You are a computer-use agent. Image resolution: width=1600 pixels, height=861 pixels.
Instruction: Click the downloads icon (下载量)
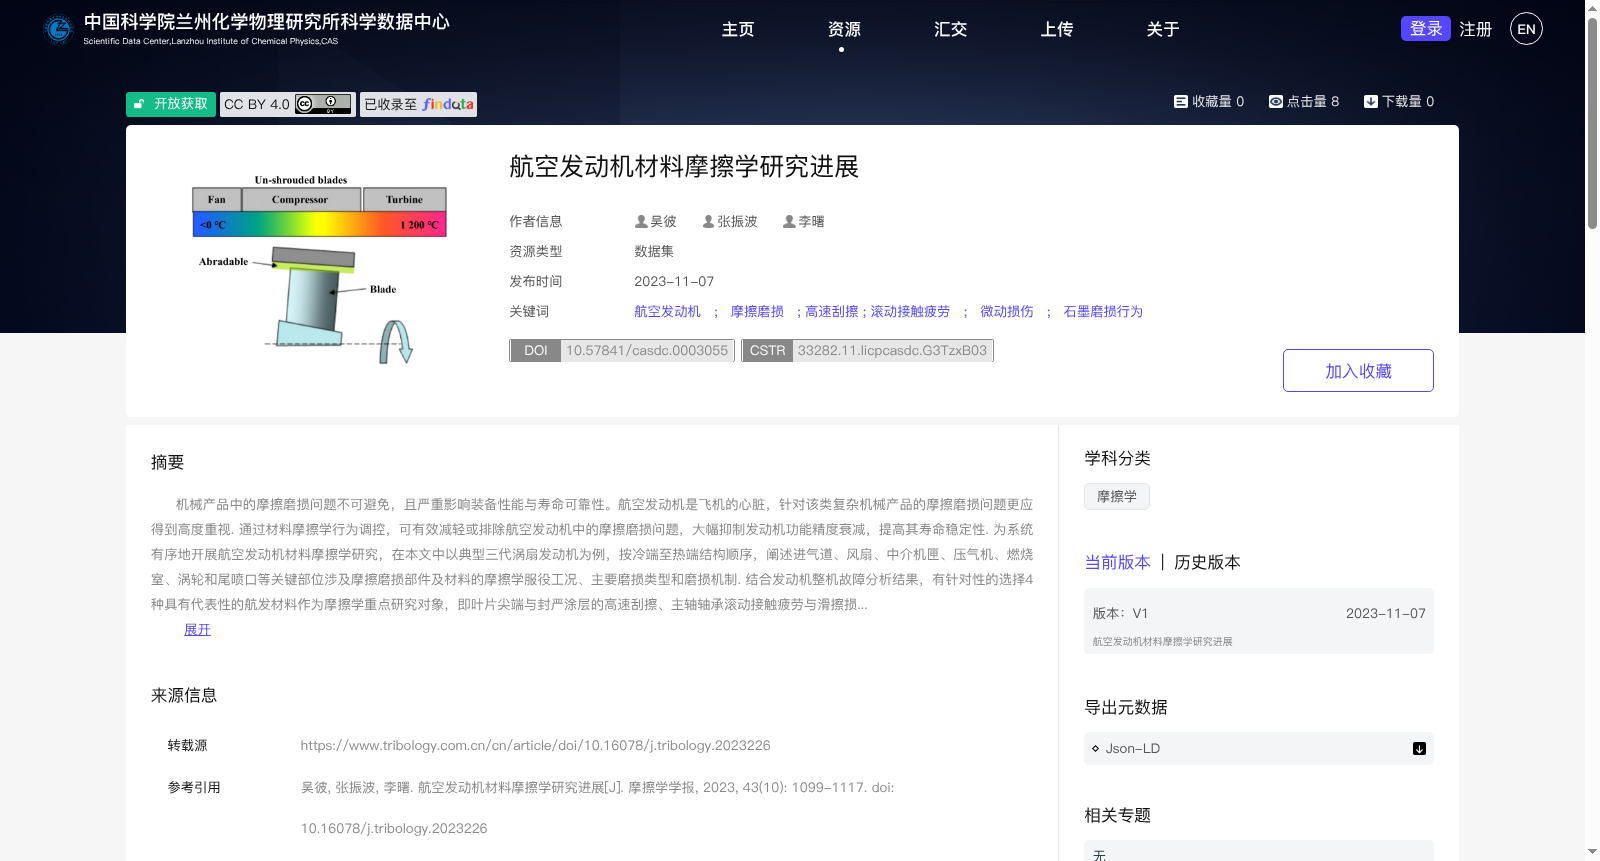(x=1370, y=101)
